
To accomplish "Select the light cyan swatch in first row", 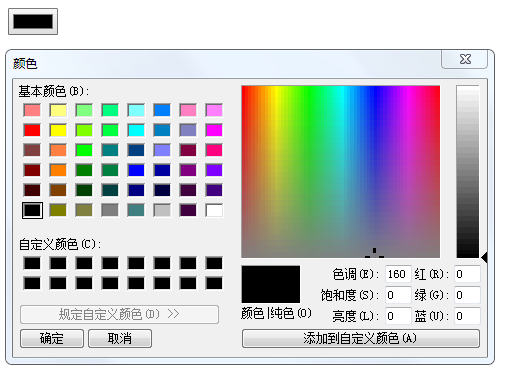I will (x=136, y=110).
